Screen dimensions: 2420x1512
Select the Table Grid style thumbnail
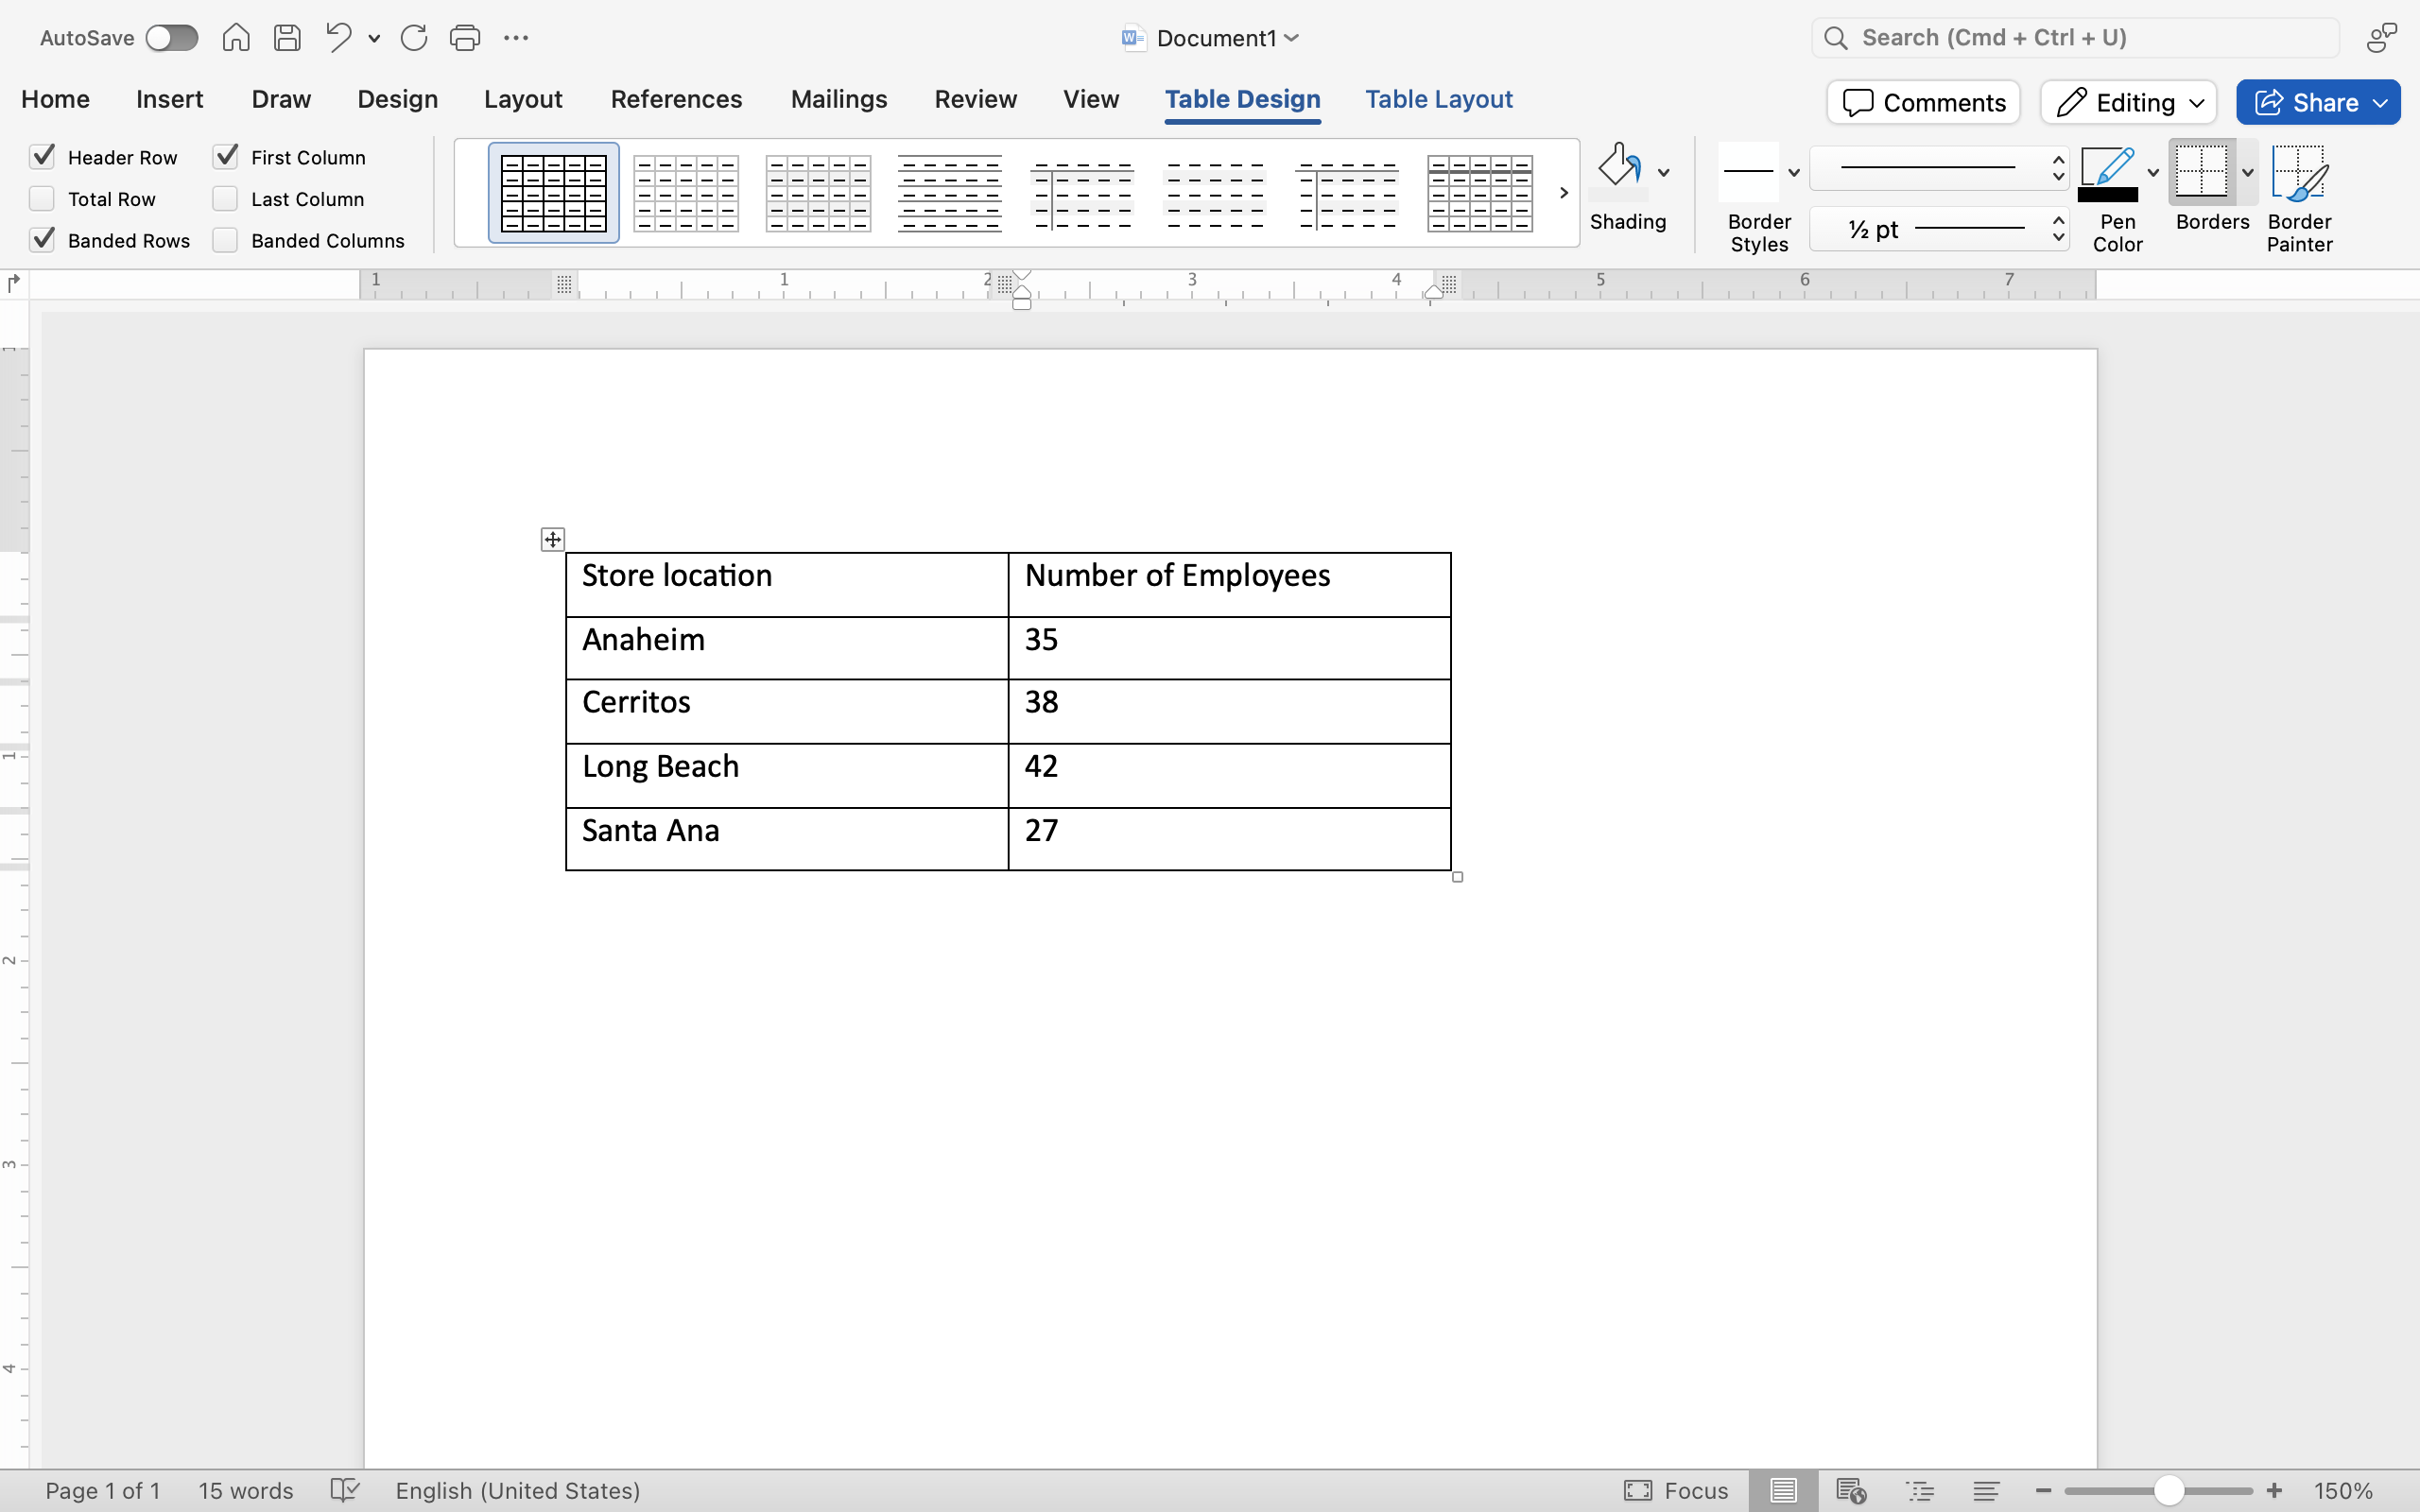553,193
